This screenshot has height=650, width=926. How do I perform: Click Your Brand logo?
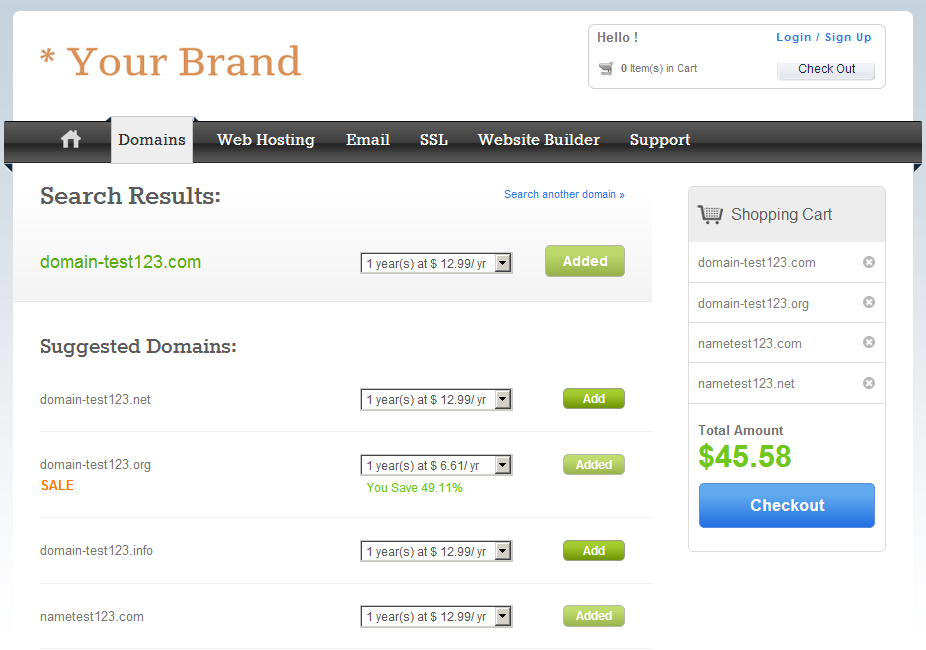tap(171, 61)
